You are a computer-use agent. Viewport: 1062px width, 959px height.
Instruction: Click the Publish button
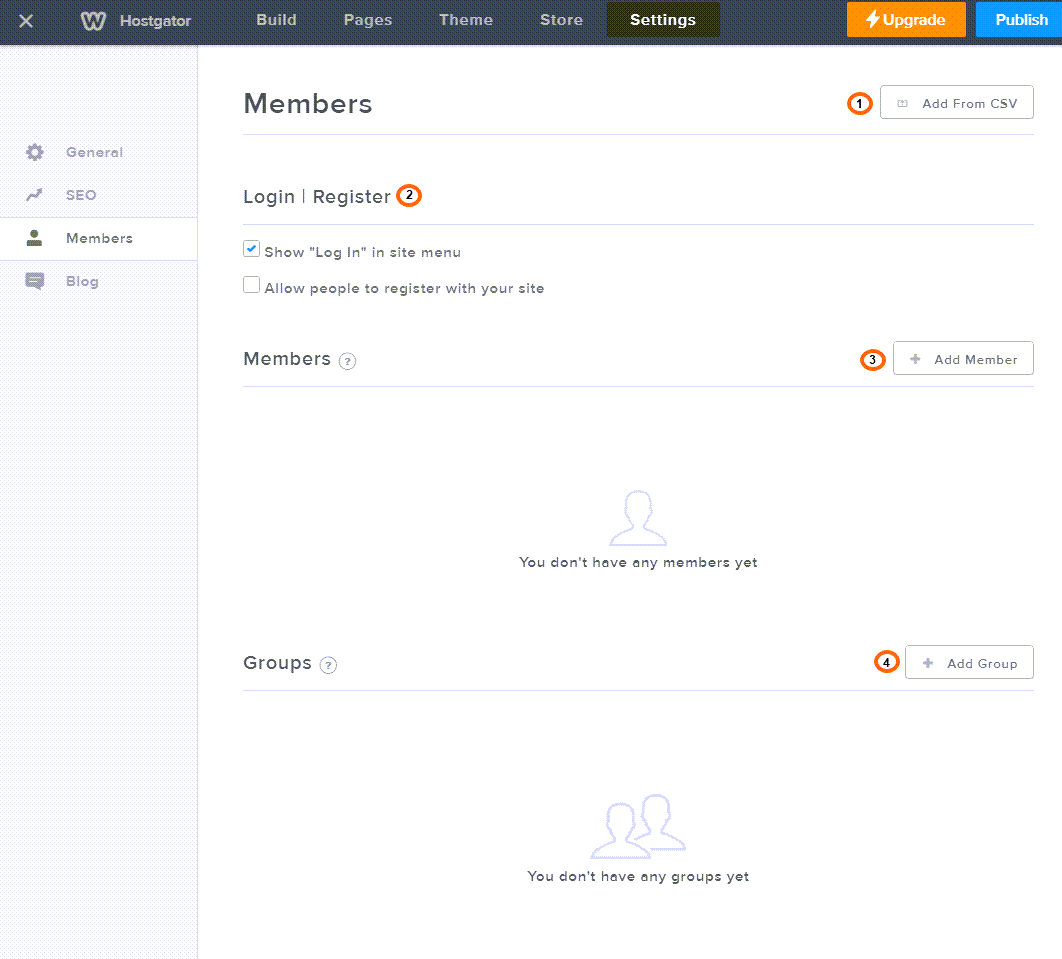point(1020,19)
